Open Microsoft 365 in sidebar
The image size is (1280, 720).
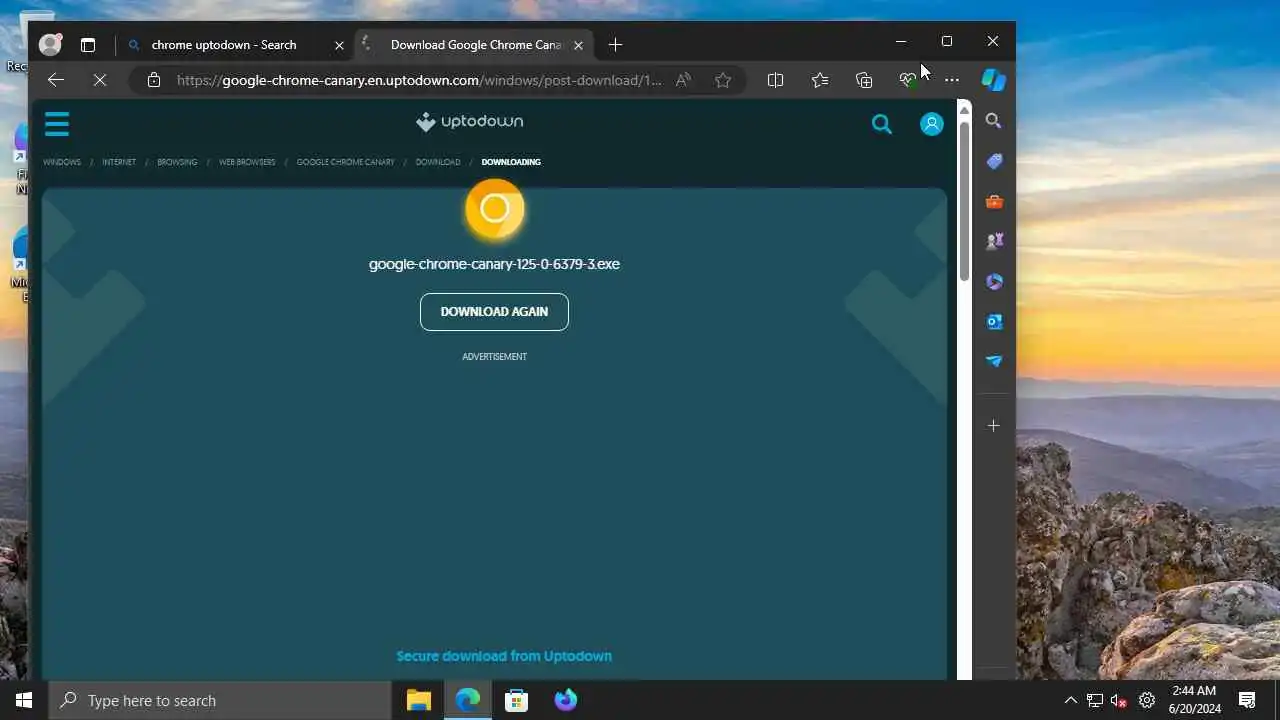point(993,281)
